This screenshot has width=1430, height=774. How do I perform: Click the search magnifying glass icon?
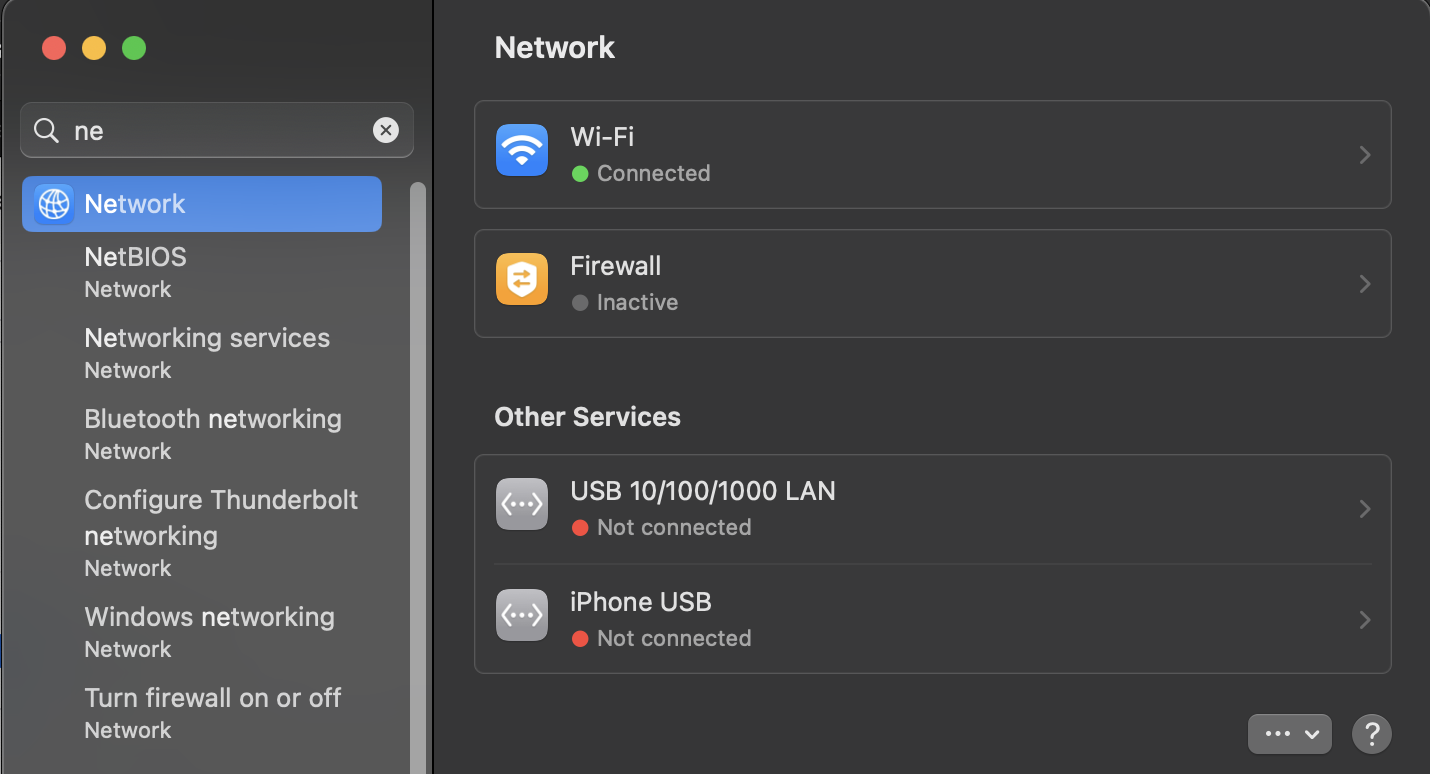click(47, 130)
